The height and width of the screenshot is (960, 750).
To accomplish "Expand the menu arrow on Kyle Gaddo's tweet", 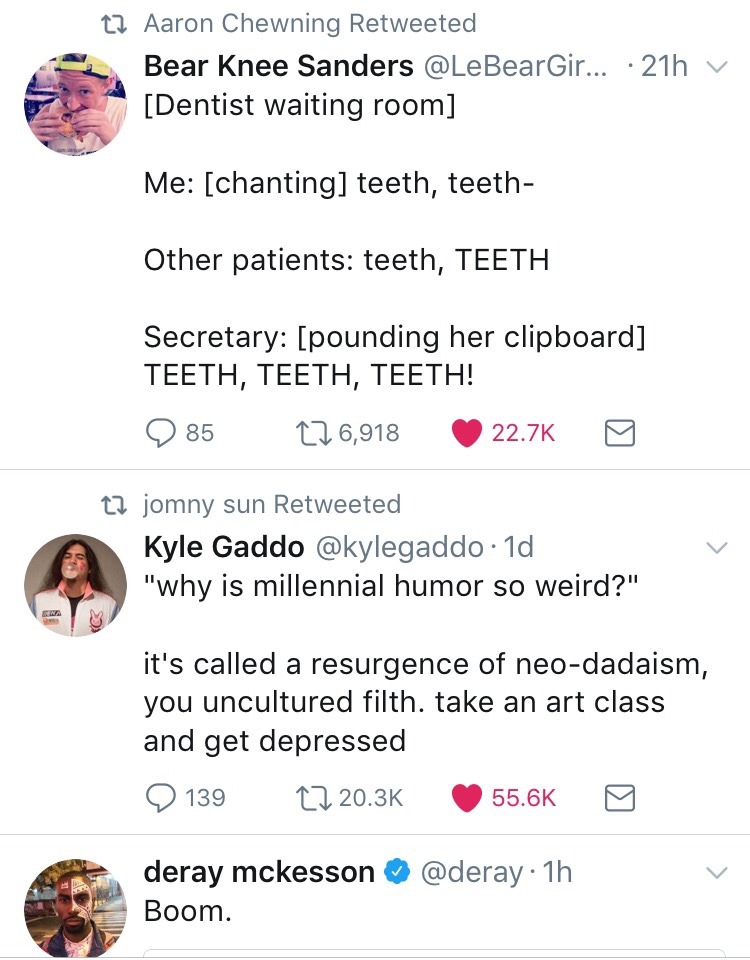I will pyautogui.click(x=716, y=548).
